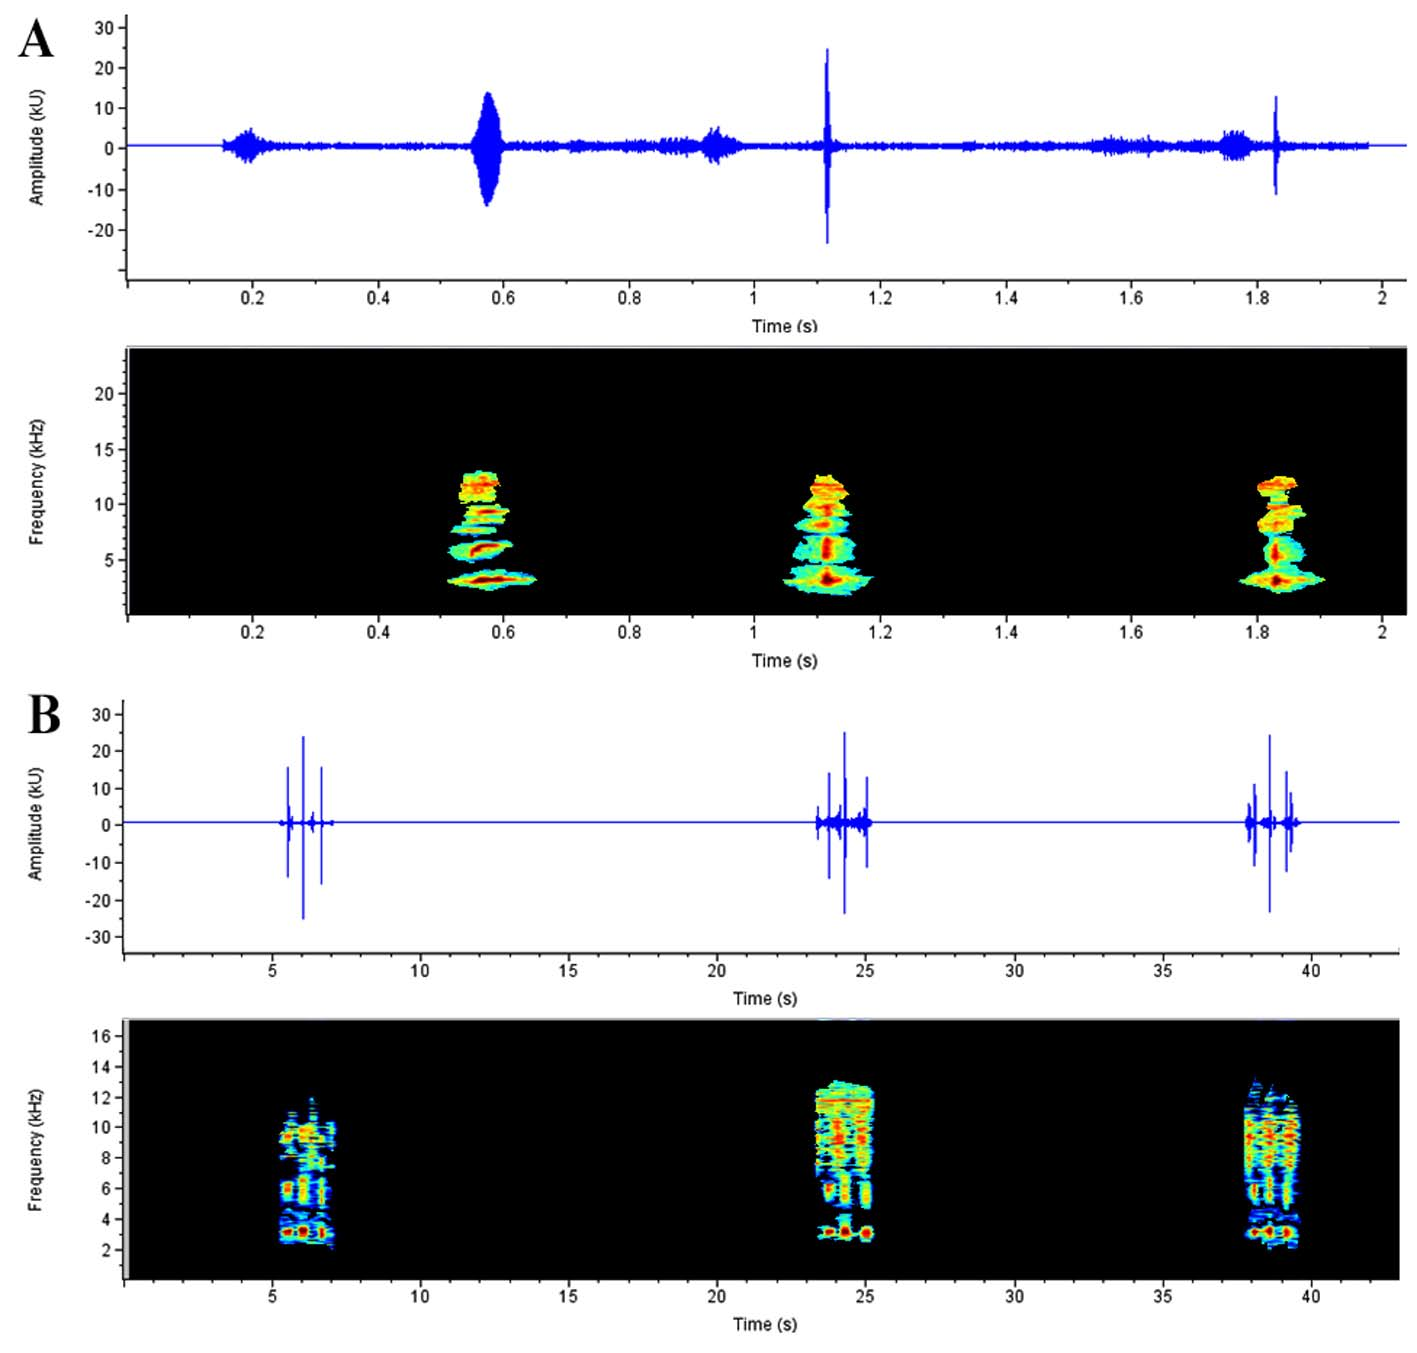The height and width of the screenshot is (1353, 1417).
Task: Click "1.4" time tick under panel A waveform
Action: (1006, 298)
